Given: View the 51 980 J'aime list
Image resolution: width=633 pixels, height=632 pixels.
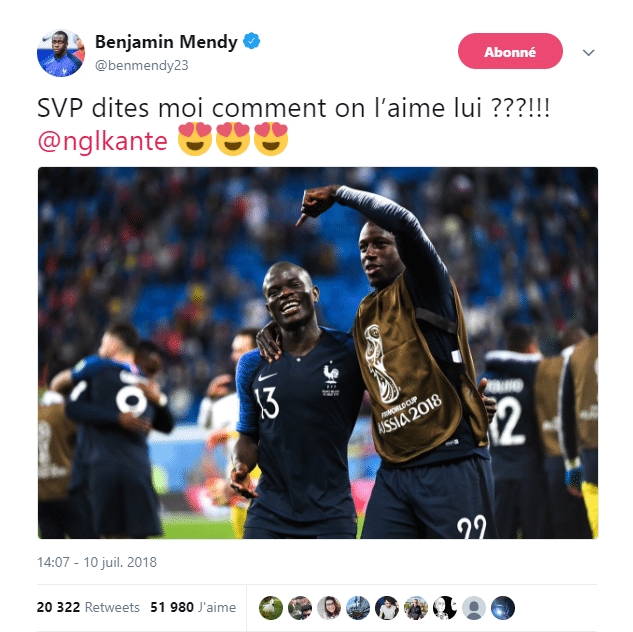Looking at the screenshot, I should pos(193,607).
